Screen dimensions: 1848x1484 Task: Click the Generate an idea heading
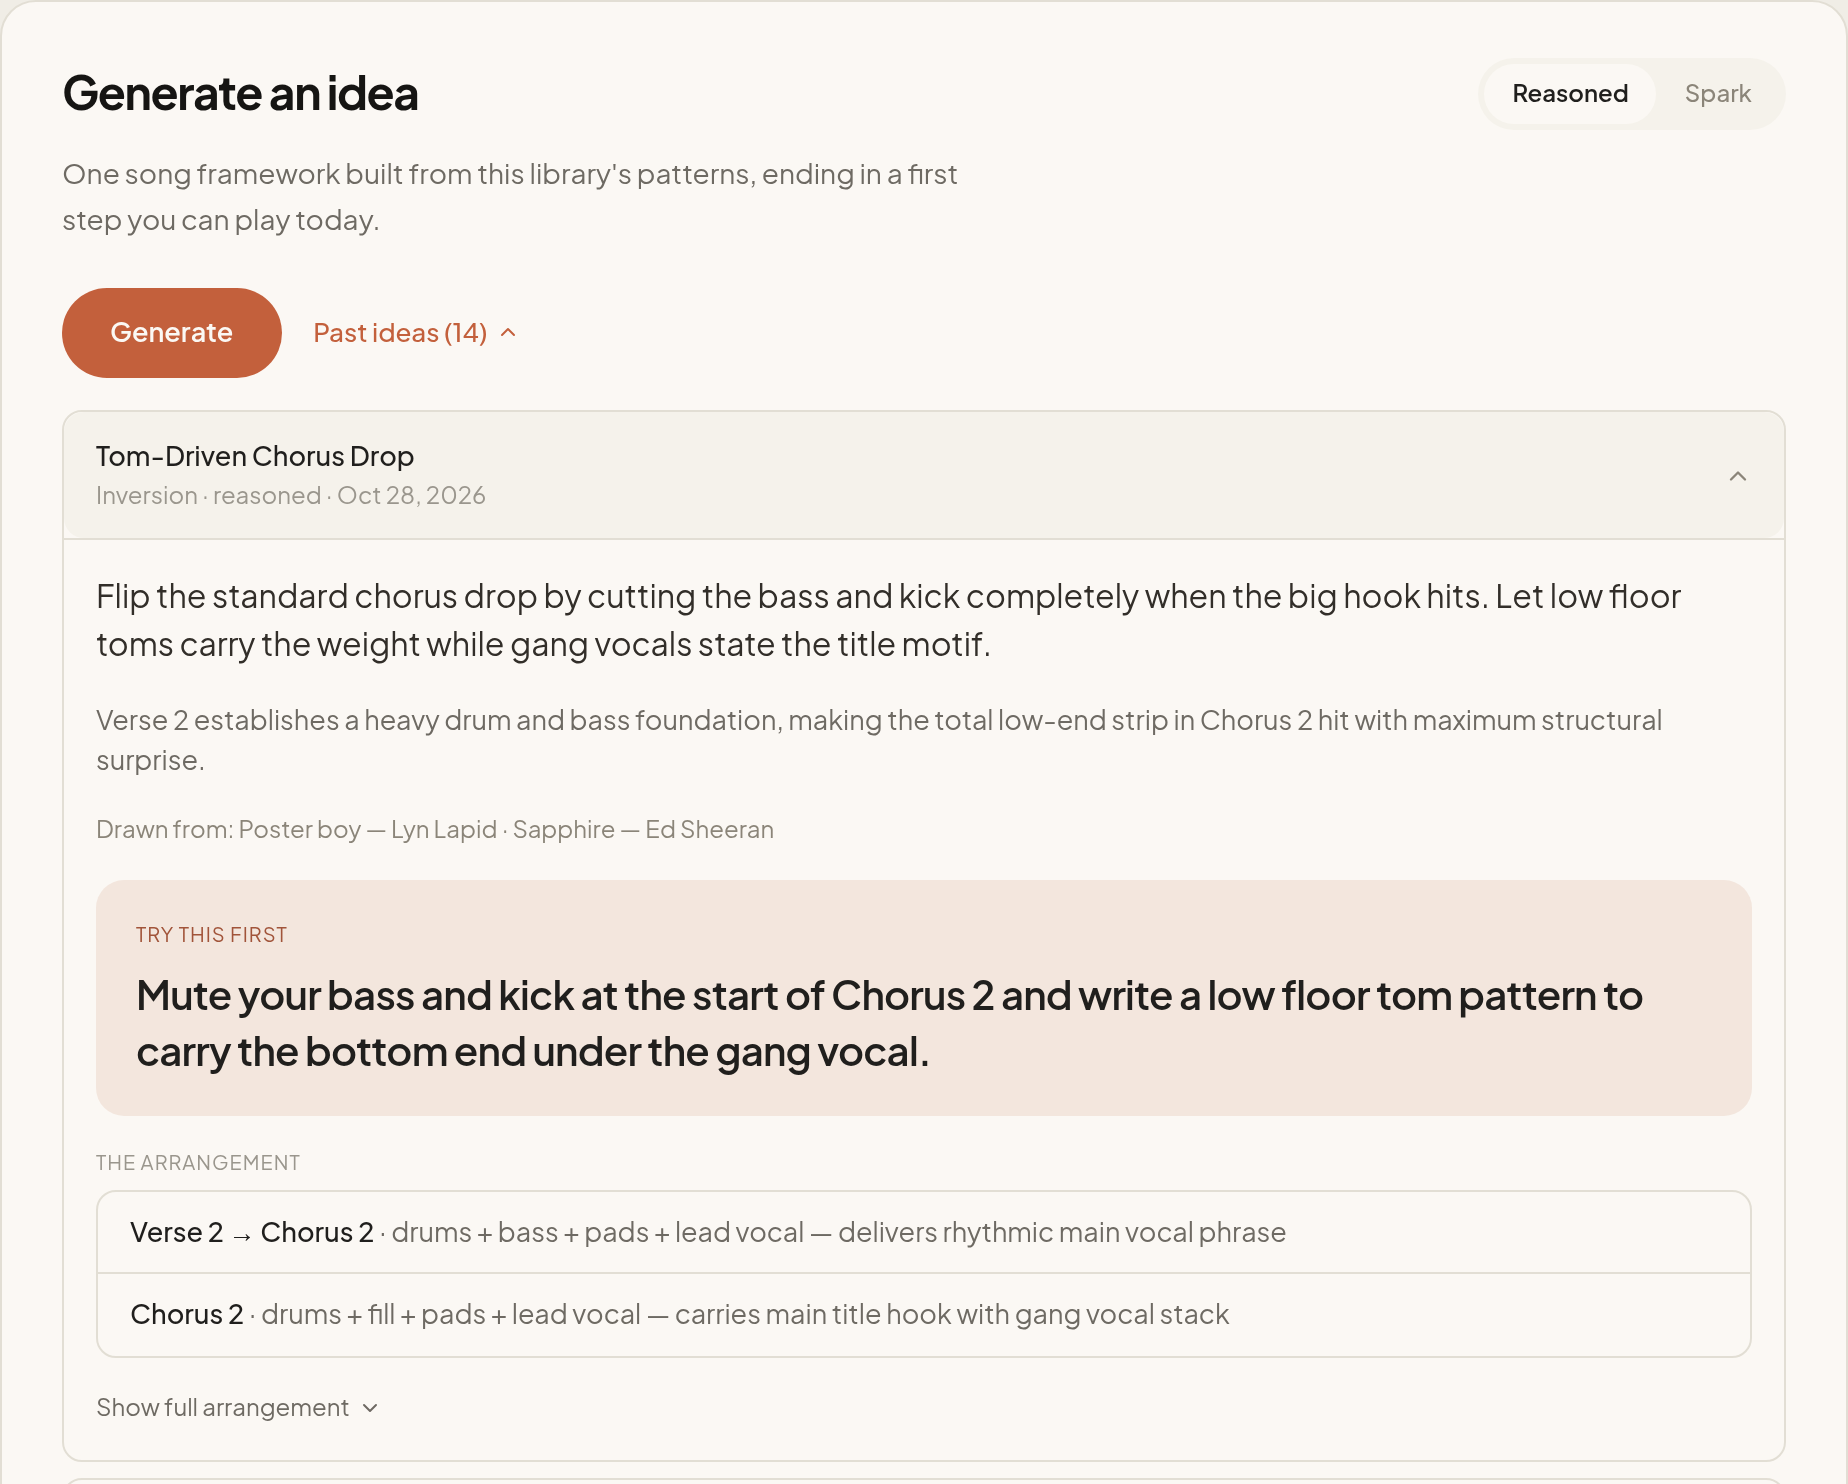[240, 94]
